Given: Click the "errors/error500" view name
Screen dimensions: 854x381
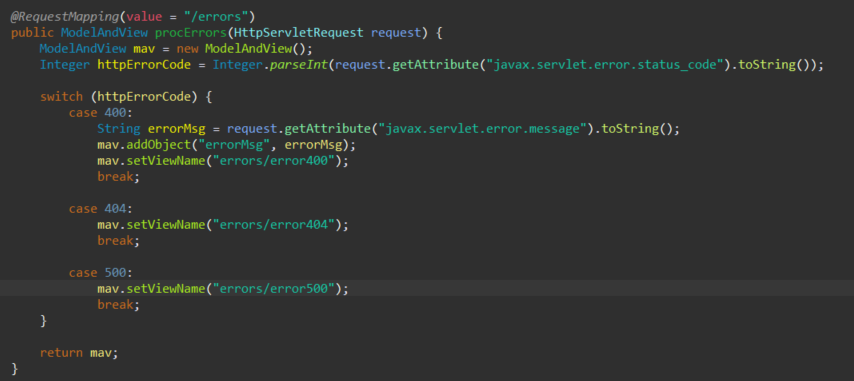Looking at the screenshot, I should tap(273, 288).
